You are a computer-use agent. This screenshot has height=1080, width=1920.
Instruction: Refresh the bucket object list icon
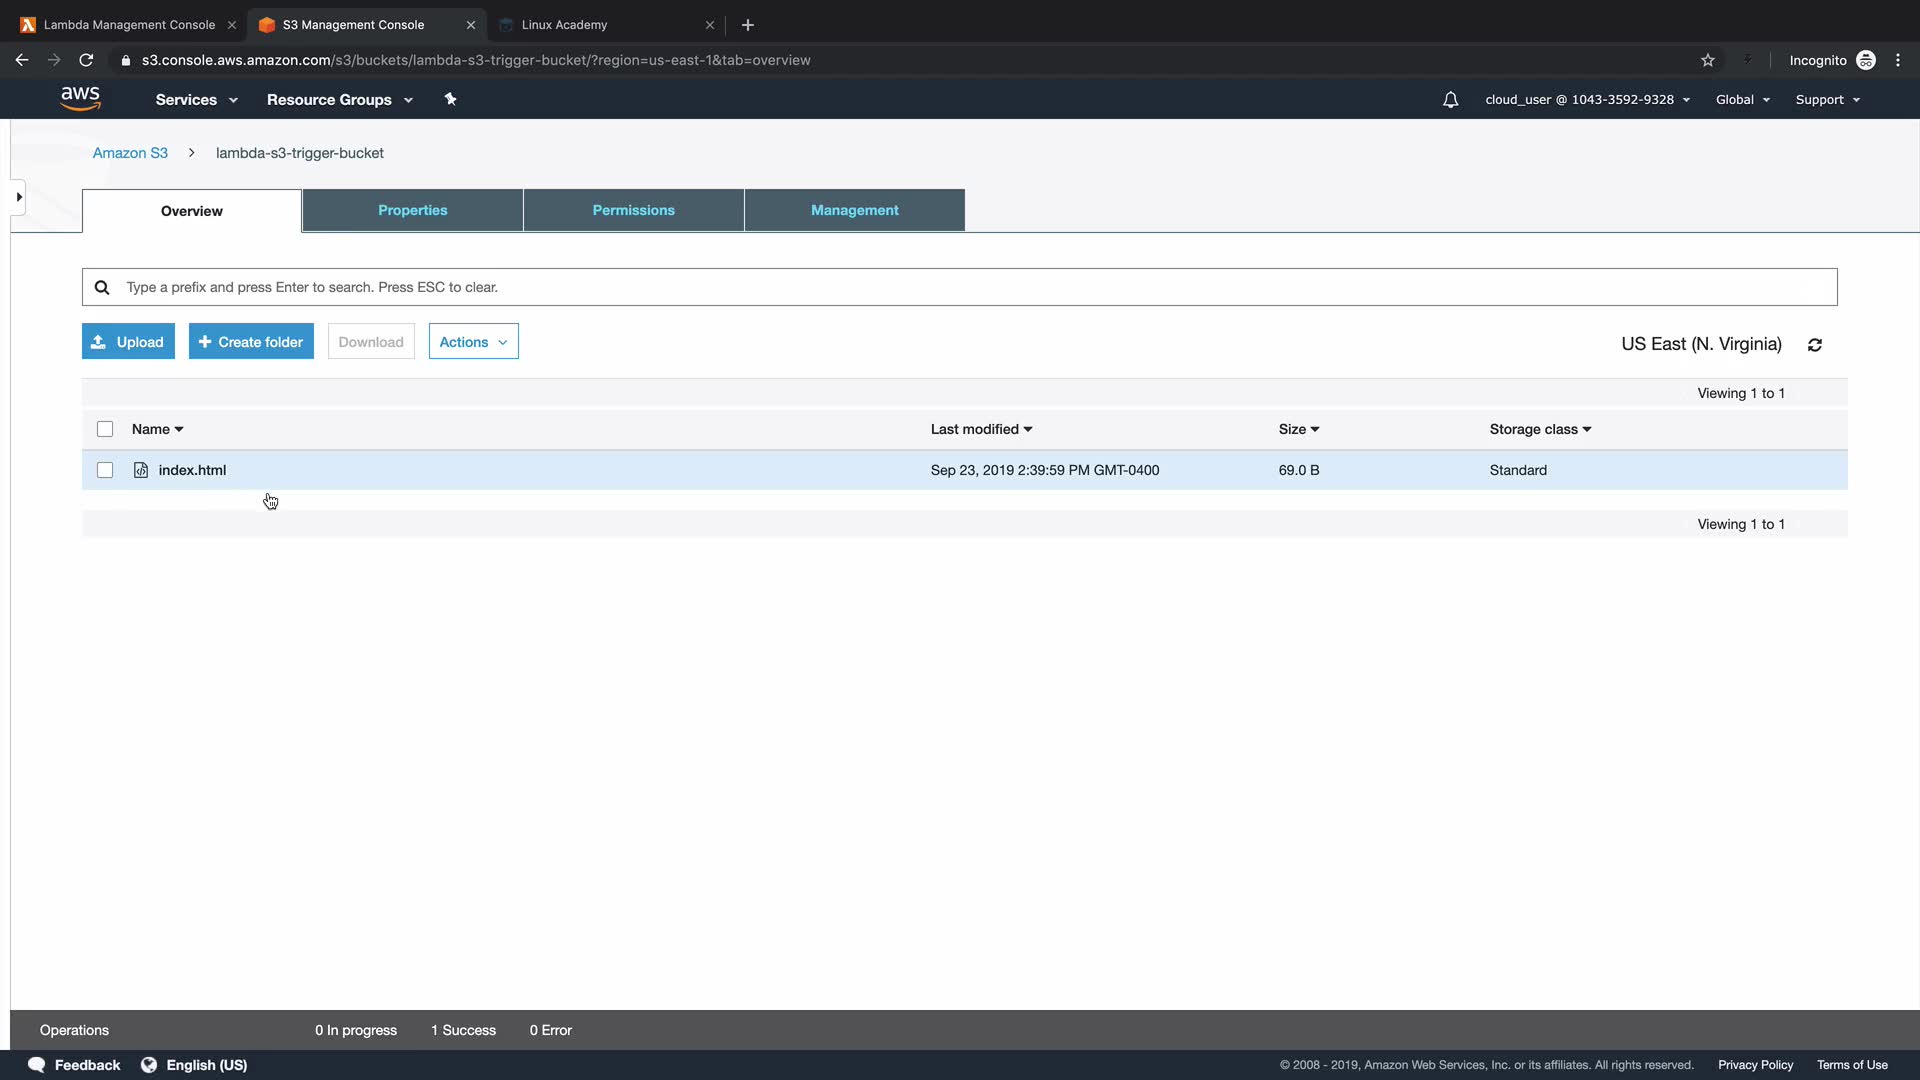tap(1815, 345)
